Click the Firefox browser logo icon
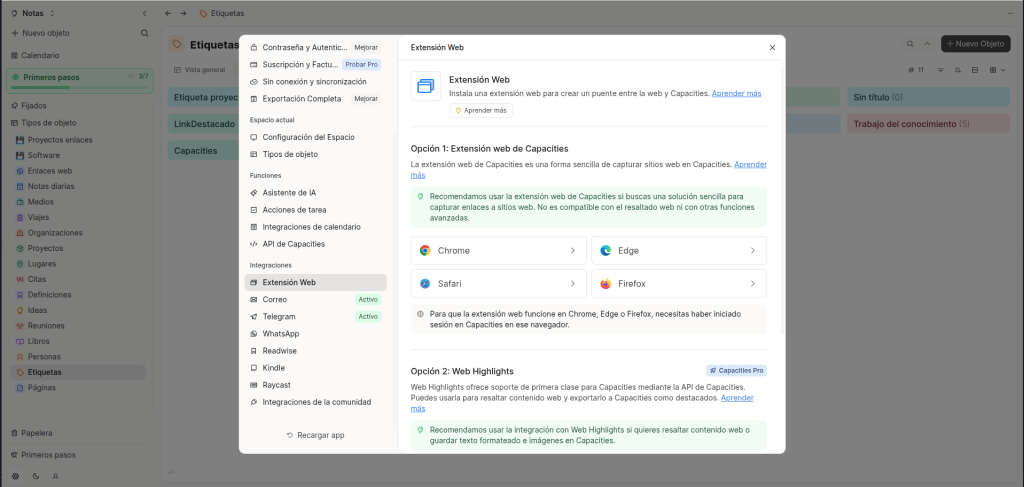The image size is (1024, 487). (x=605, y=284)
